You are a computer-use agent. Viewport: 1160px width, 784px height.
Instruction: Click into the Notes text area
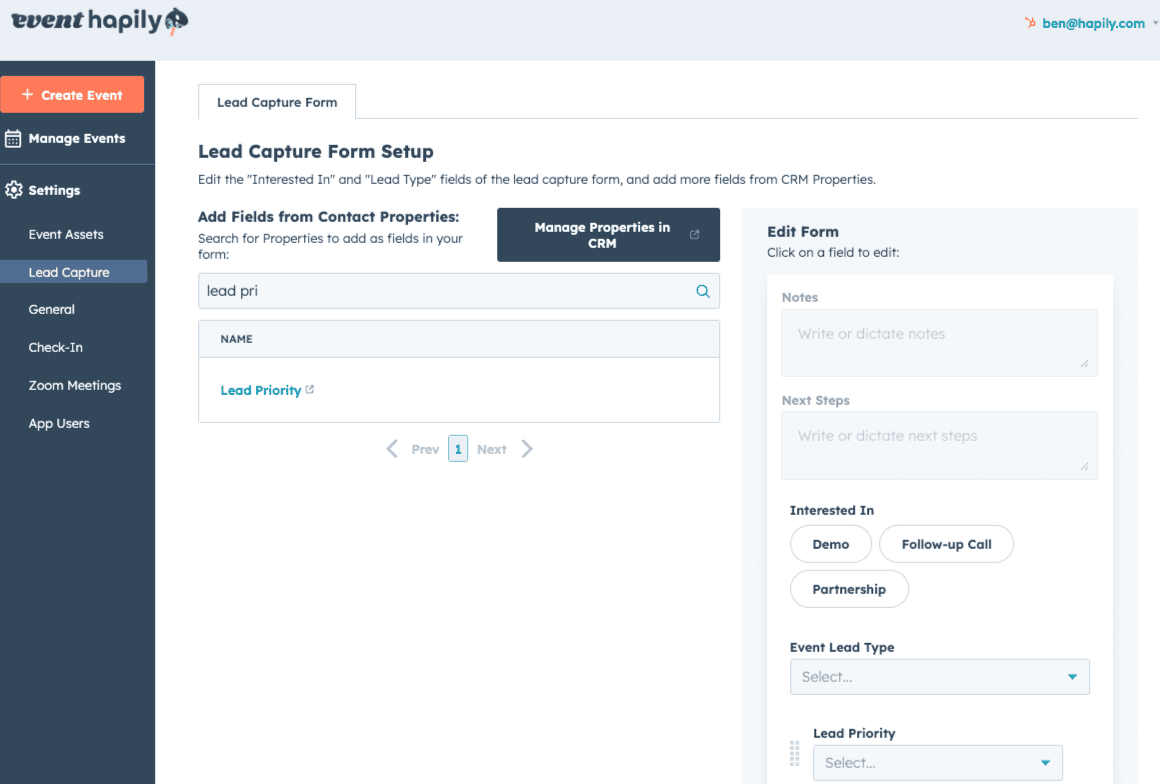click(x=939, y=342)
